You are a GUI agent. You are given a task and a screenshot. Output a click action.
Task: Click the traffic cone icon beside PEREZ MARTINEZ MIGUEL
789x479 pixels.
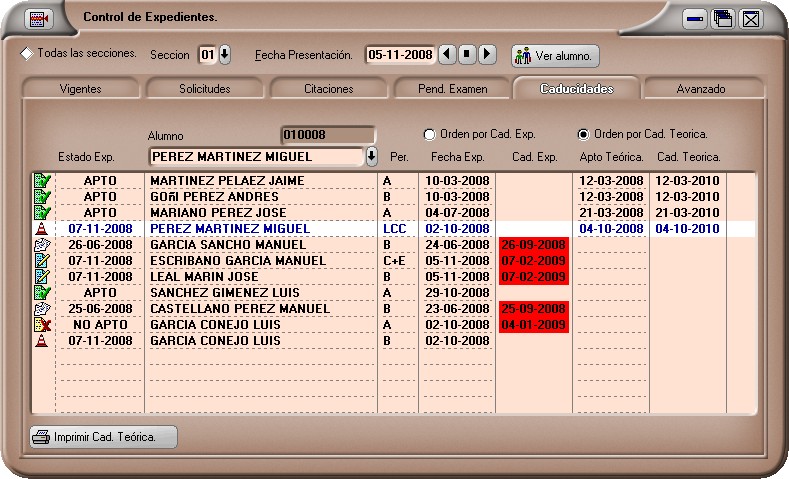click(x=42, y=229)
